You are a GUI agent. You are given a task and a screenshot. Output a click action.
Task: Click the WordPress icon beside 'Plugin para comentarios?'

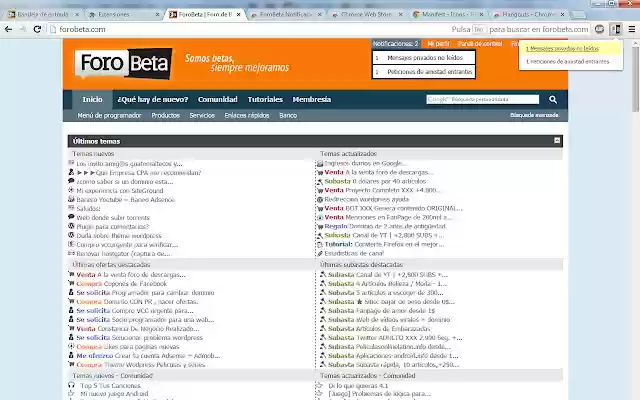point(71,226)
